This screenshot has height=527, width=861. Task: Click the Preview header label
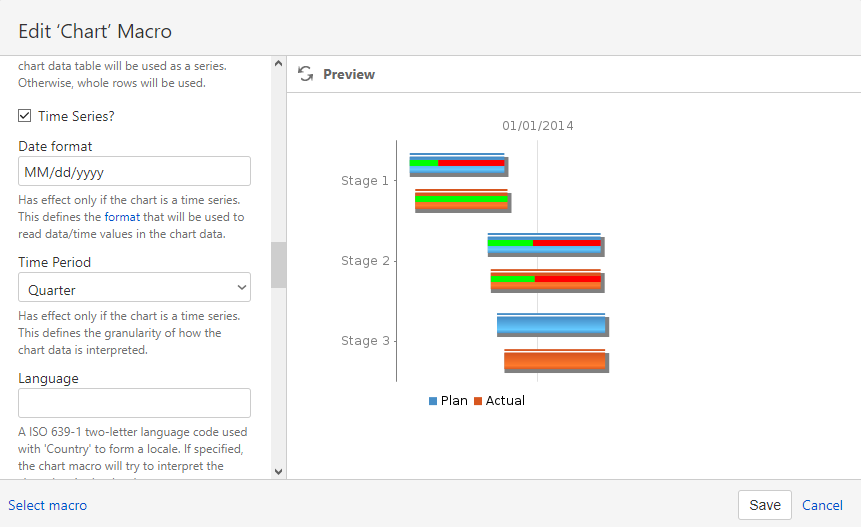point(349,74)
